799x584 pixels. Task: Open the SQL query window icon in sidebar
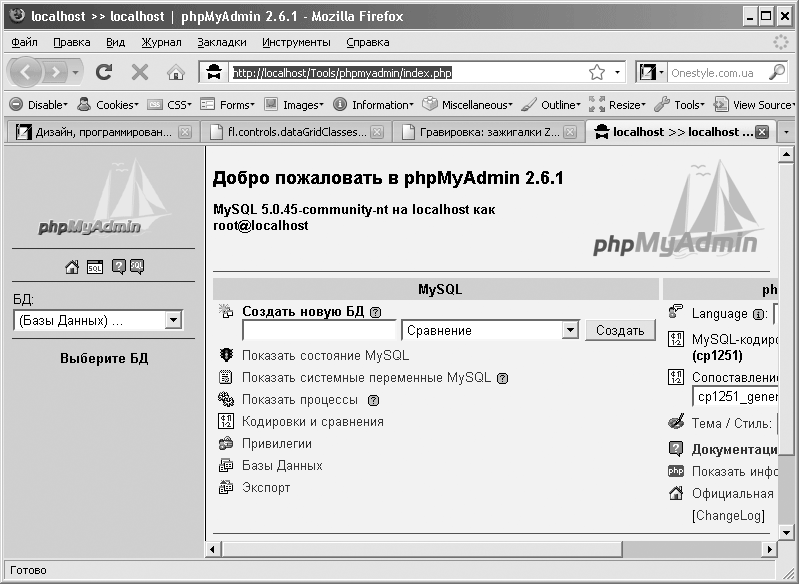tap(95, 267)
